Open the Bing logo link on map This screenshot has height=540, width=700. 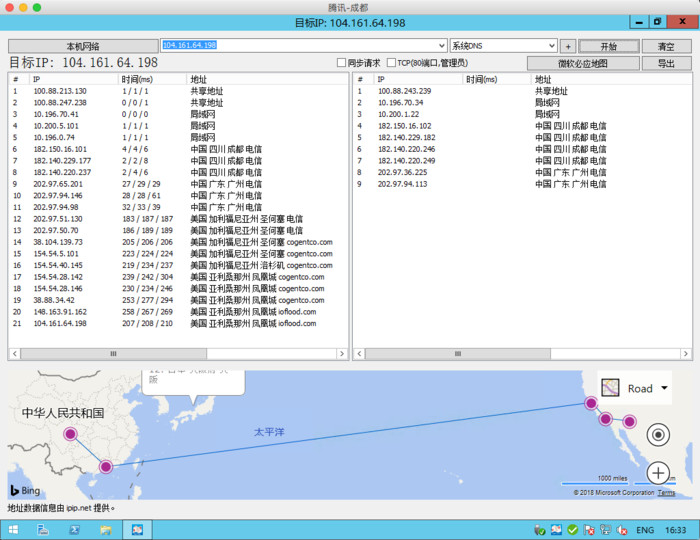[25, 490]
